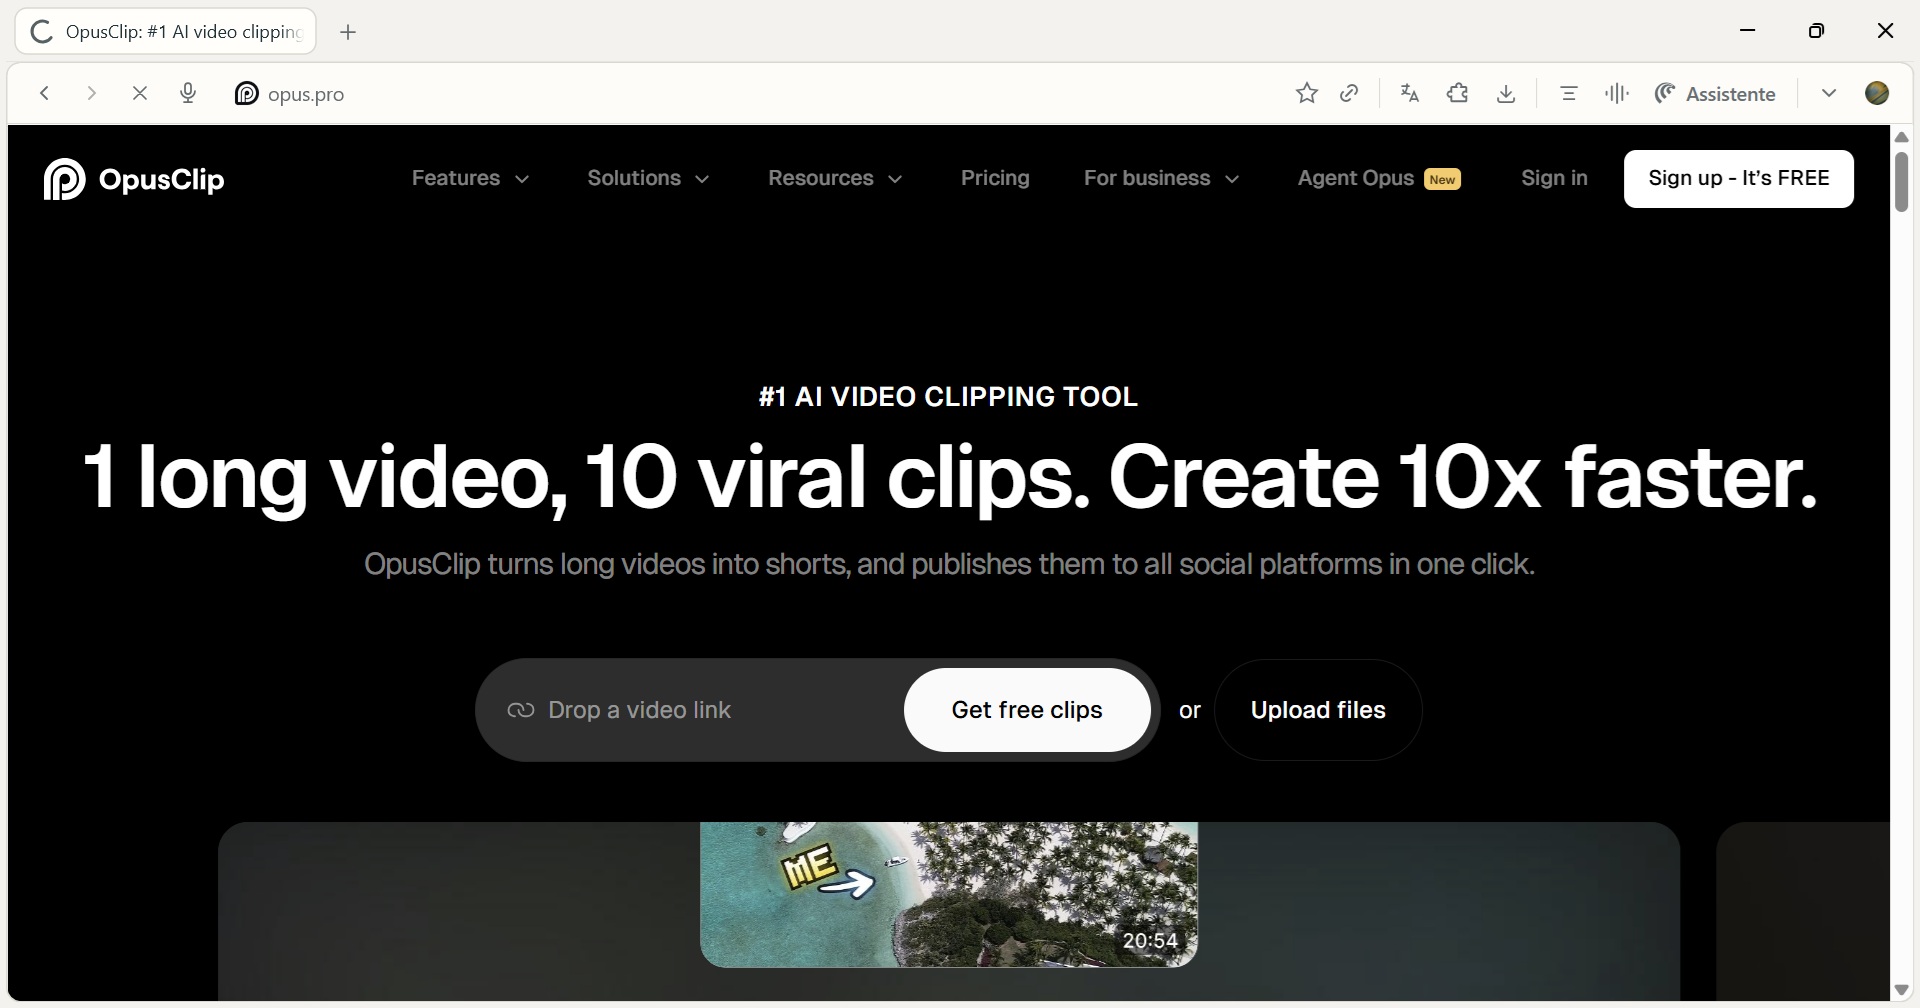This screenshot has height=1008, width=1920.
Task: Click the OpusClip logo in header
Action: [x=134, y=180]
